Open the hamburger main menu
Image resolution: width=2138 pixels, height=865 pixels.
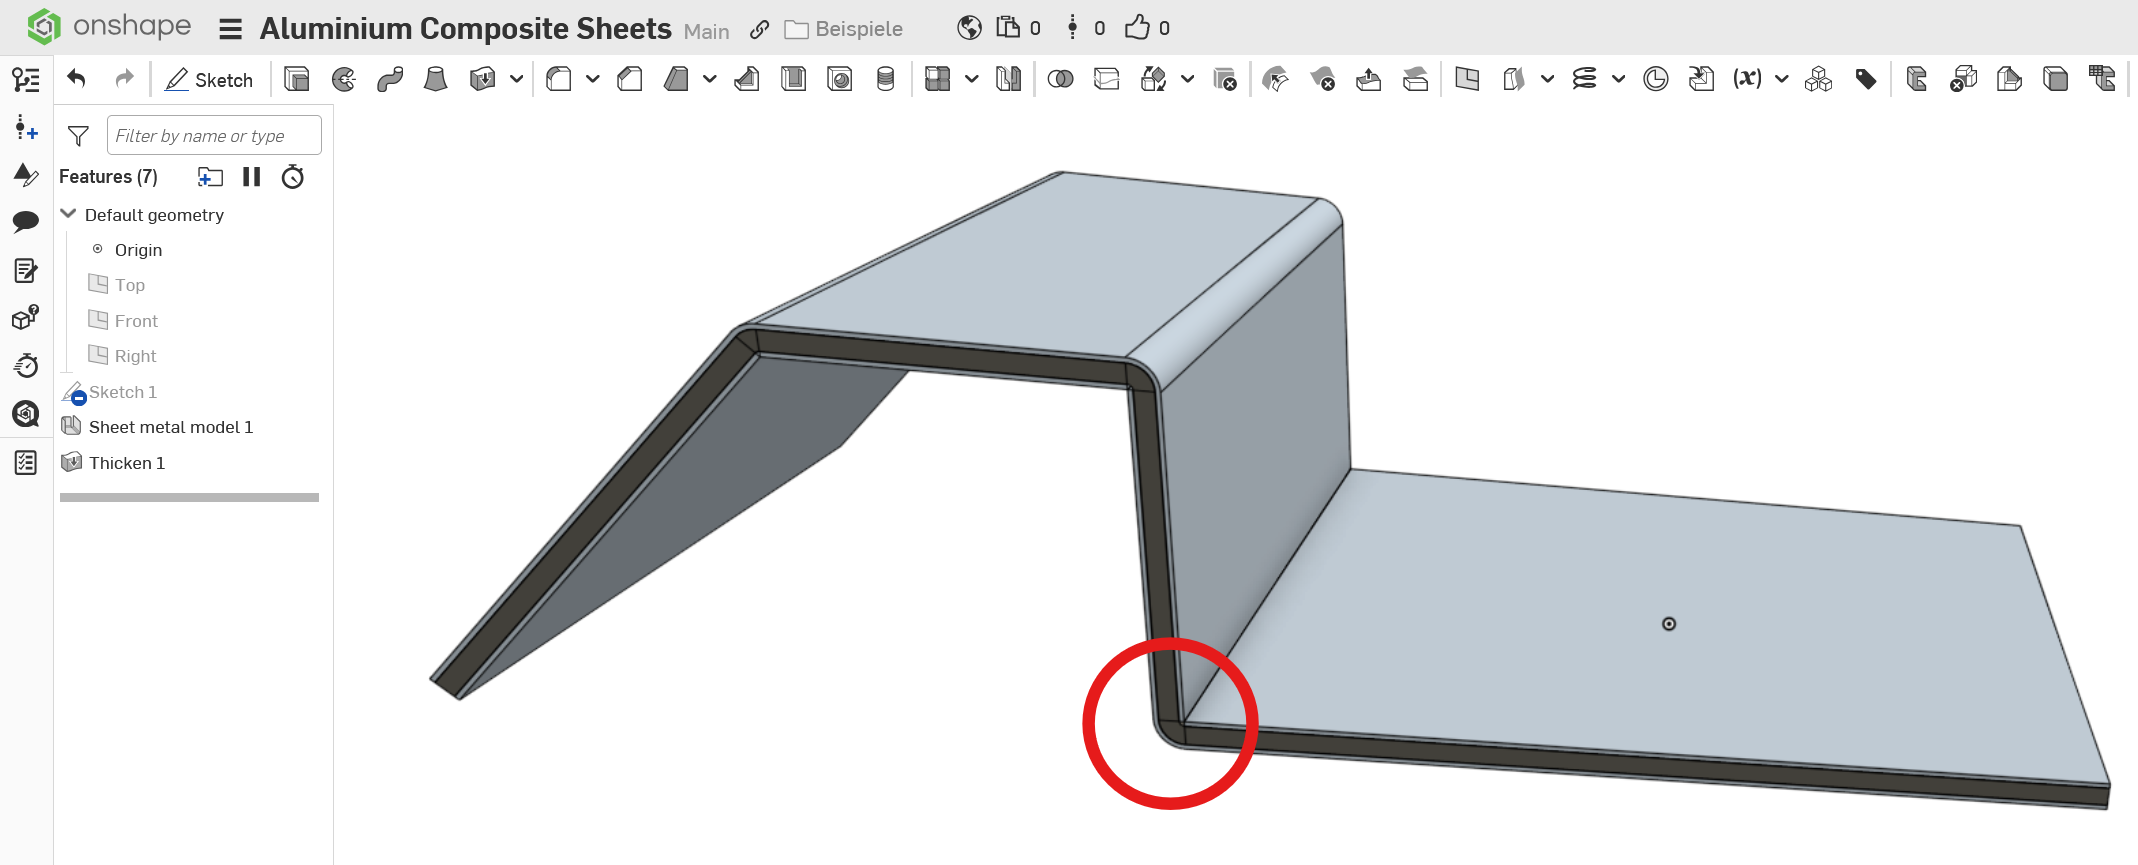pyautogui.click(x=231, y=29)
